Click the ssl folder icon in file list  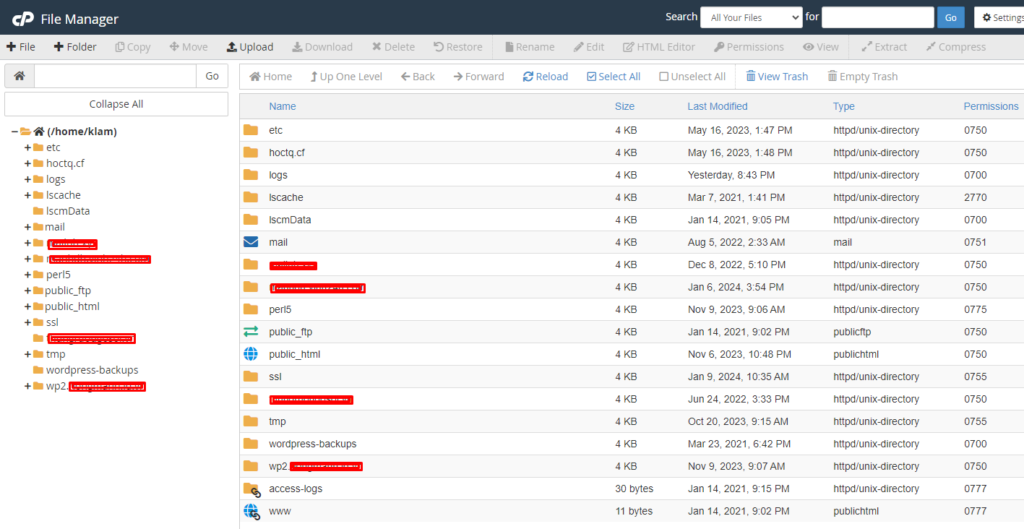click(x=251, y=376)
